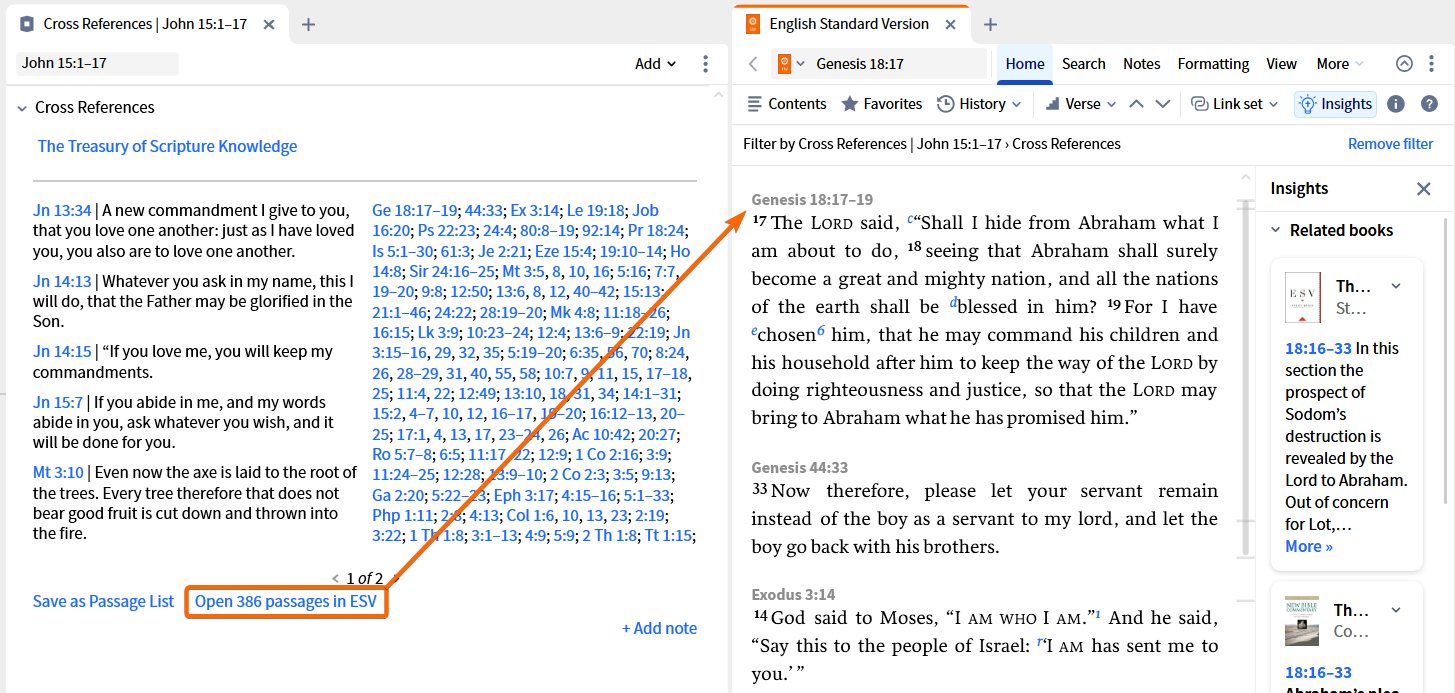Click the Remove filter link

[x=1390, y=144]
